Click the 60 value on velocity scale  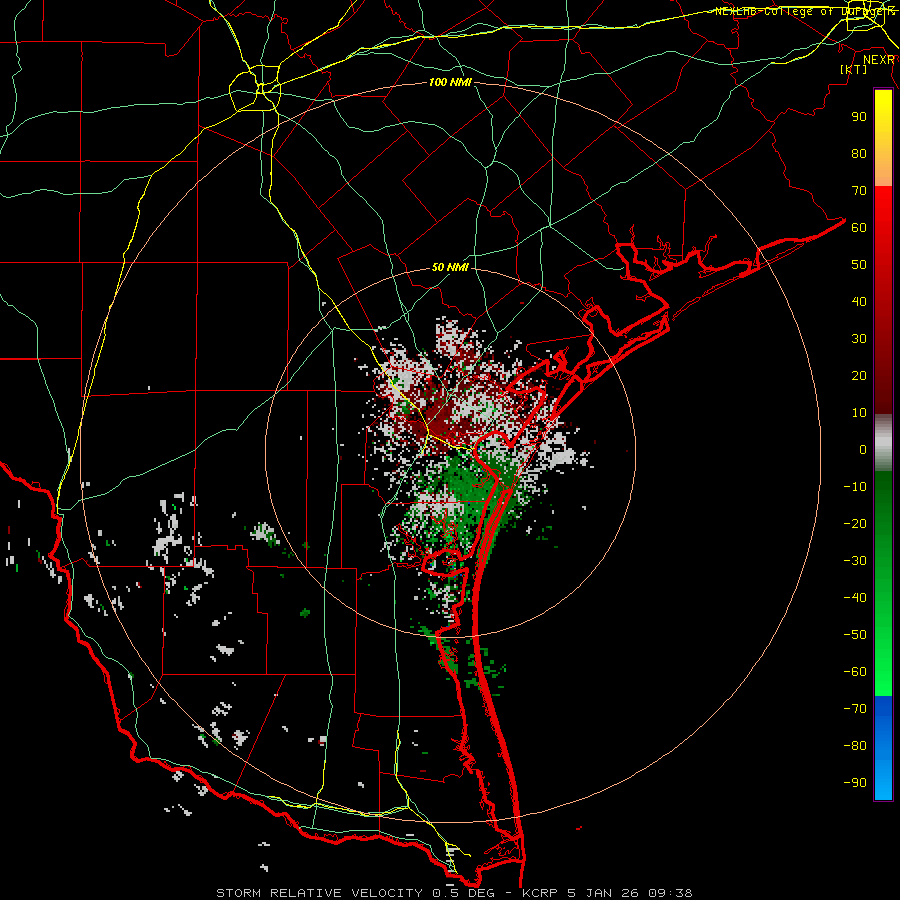click(859, 228)
